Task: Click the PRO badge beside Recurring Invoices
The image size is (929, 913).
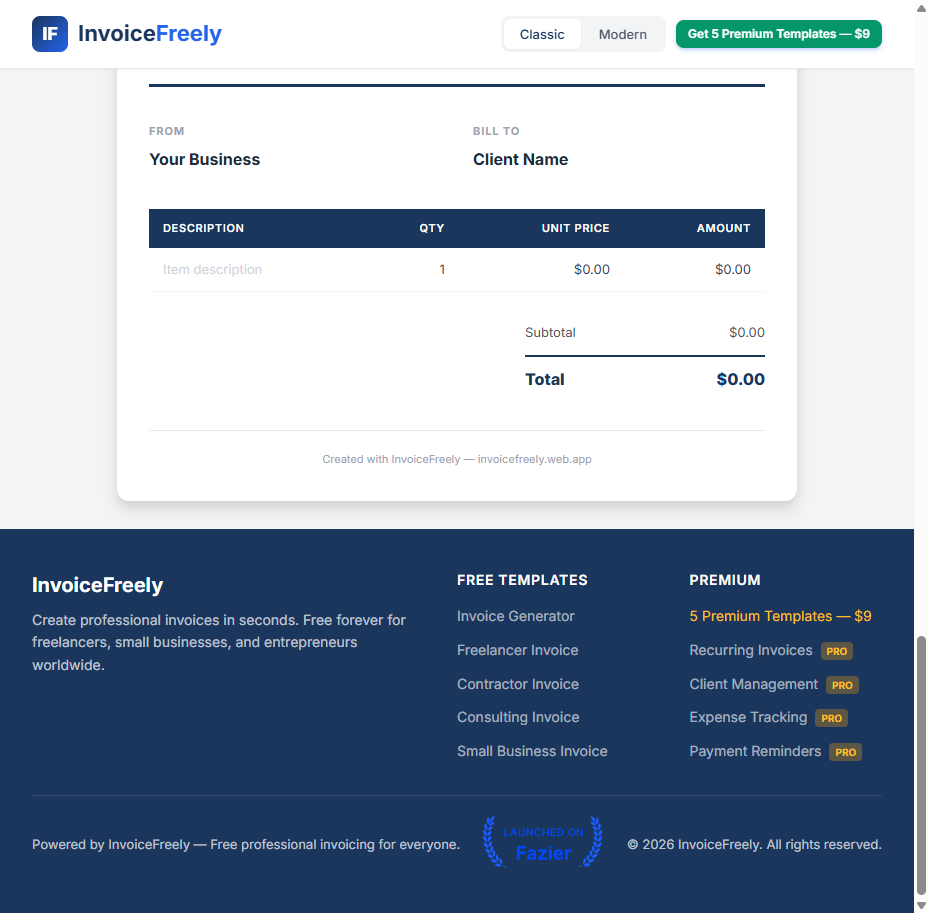Action: click(837, 651)
